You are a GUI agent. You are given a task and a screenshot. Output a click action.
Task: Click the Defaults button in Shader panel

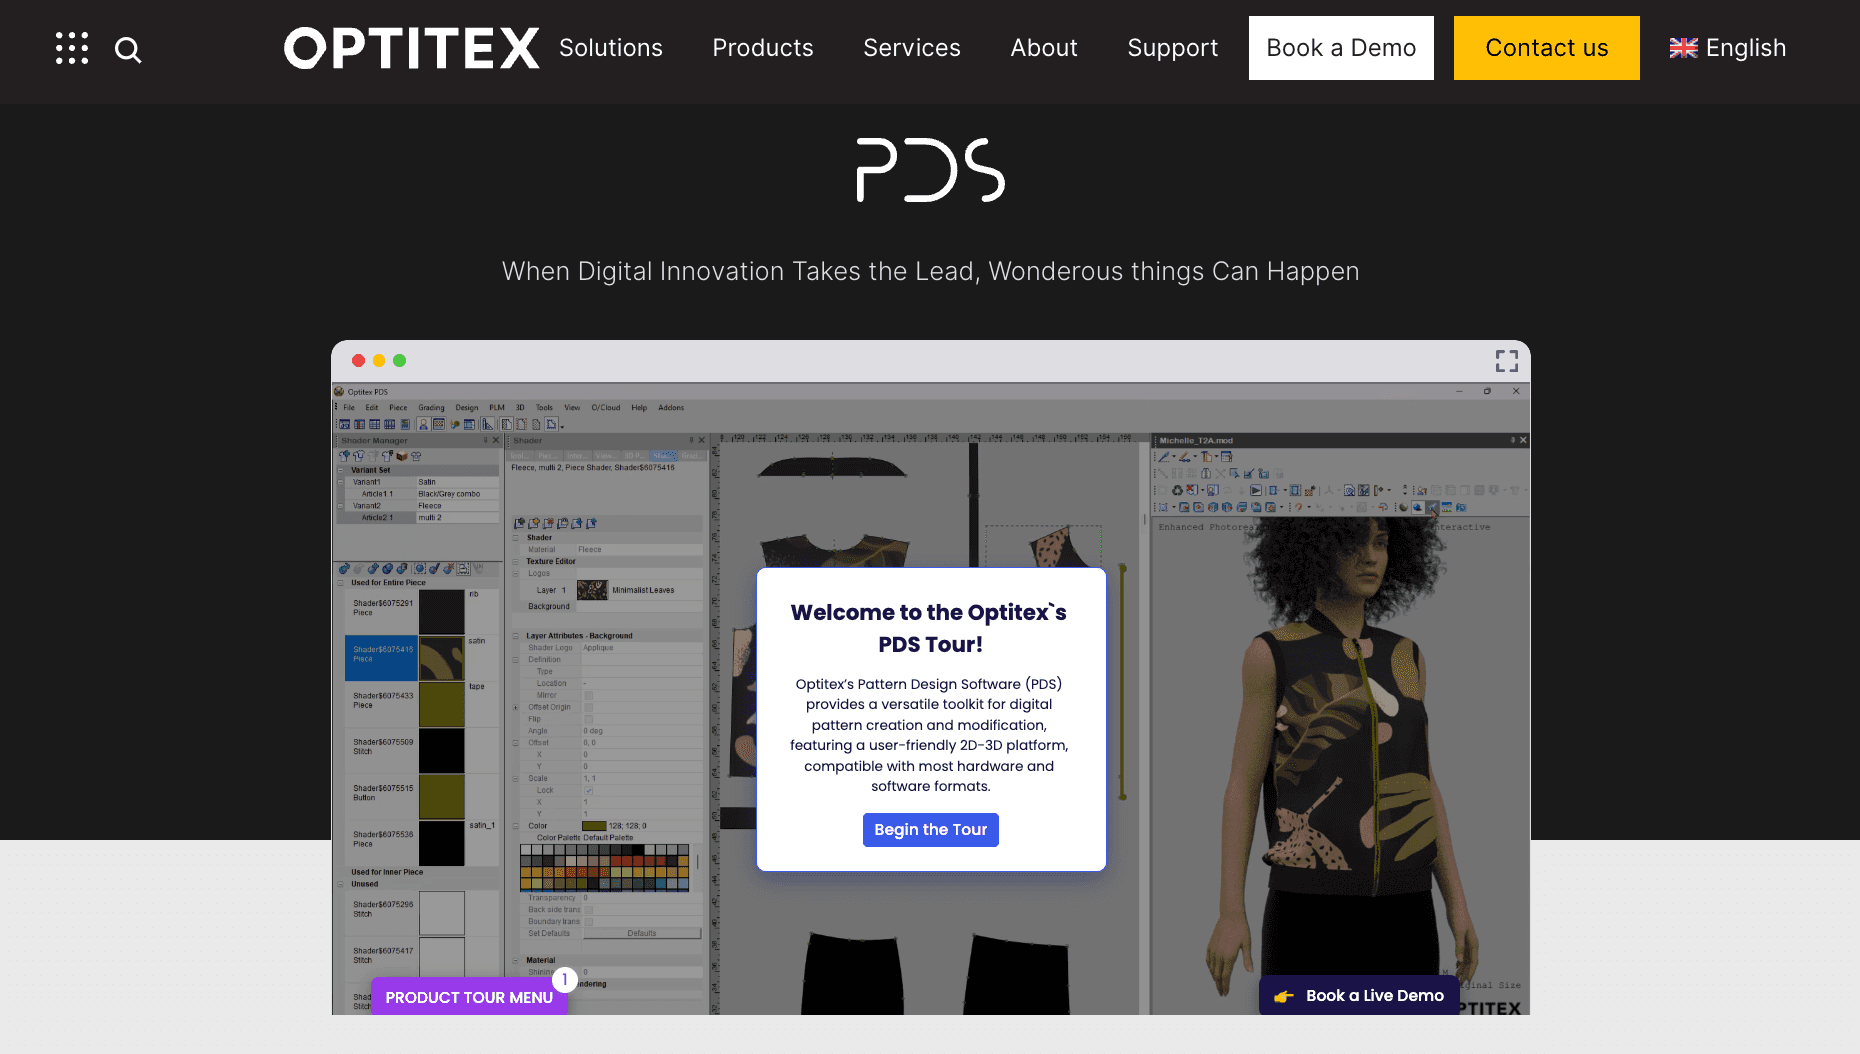tap(642, 934)
